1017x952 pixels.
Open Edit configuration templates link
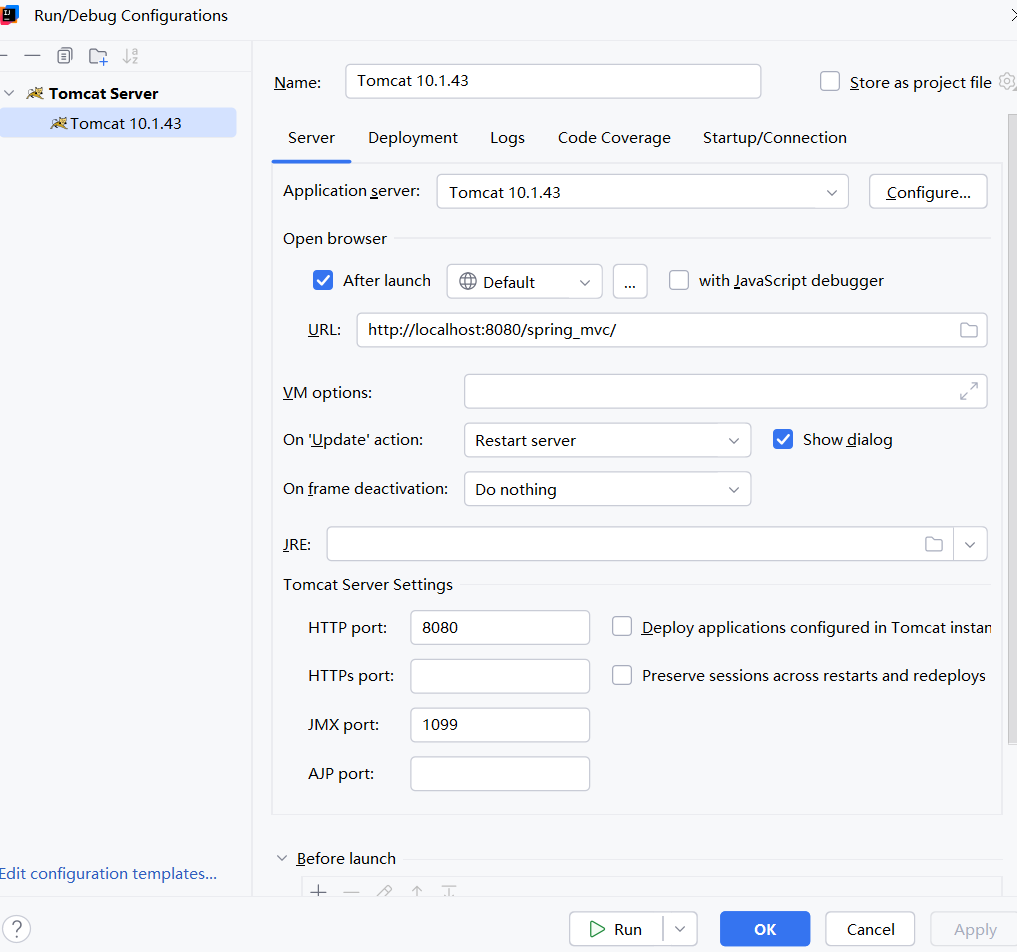click(x=108, y=874)
